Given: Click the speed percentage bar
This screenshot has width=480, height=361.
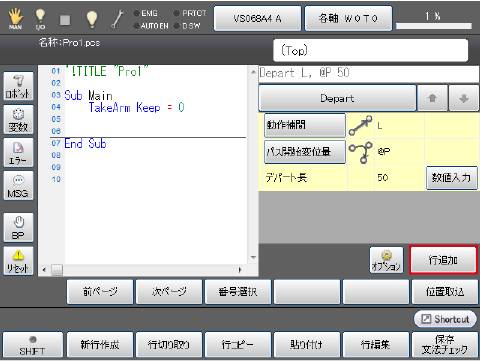Looking at the screenshot, I should [434, 26].
